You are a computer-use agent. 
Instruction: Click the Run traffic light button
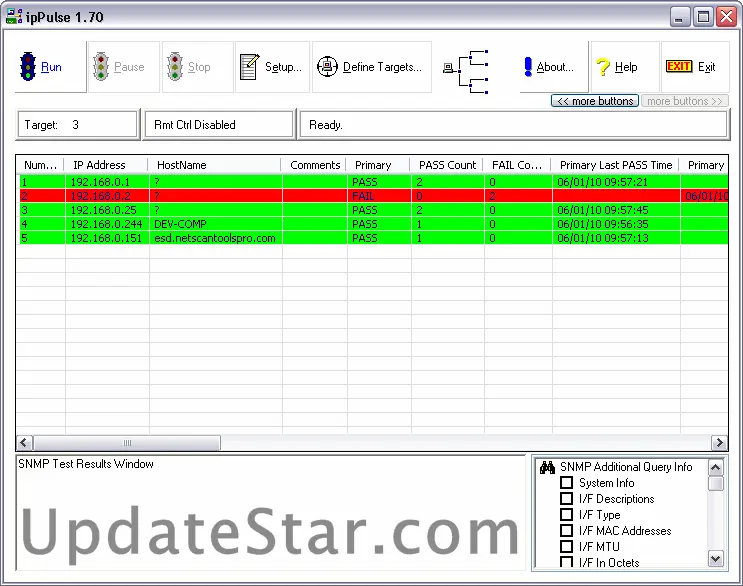[x=51, y=67]
